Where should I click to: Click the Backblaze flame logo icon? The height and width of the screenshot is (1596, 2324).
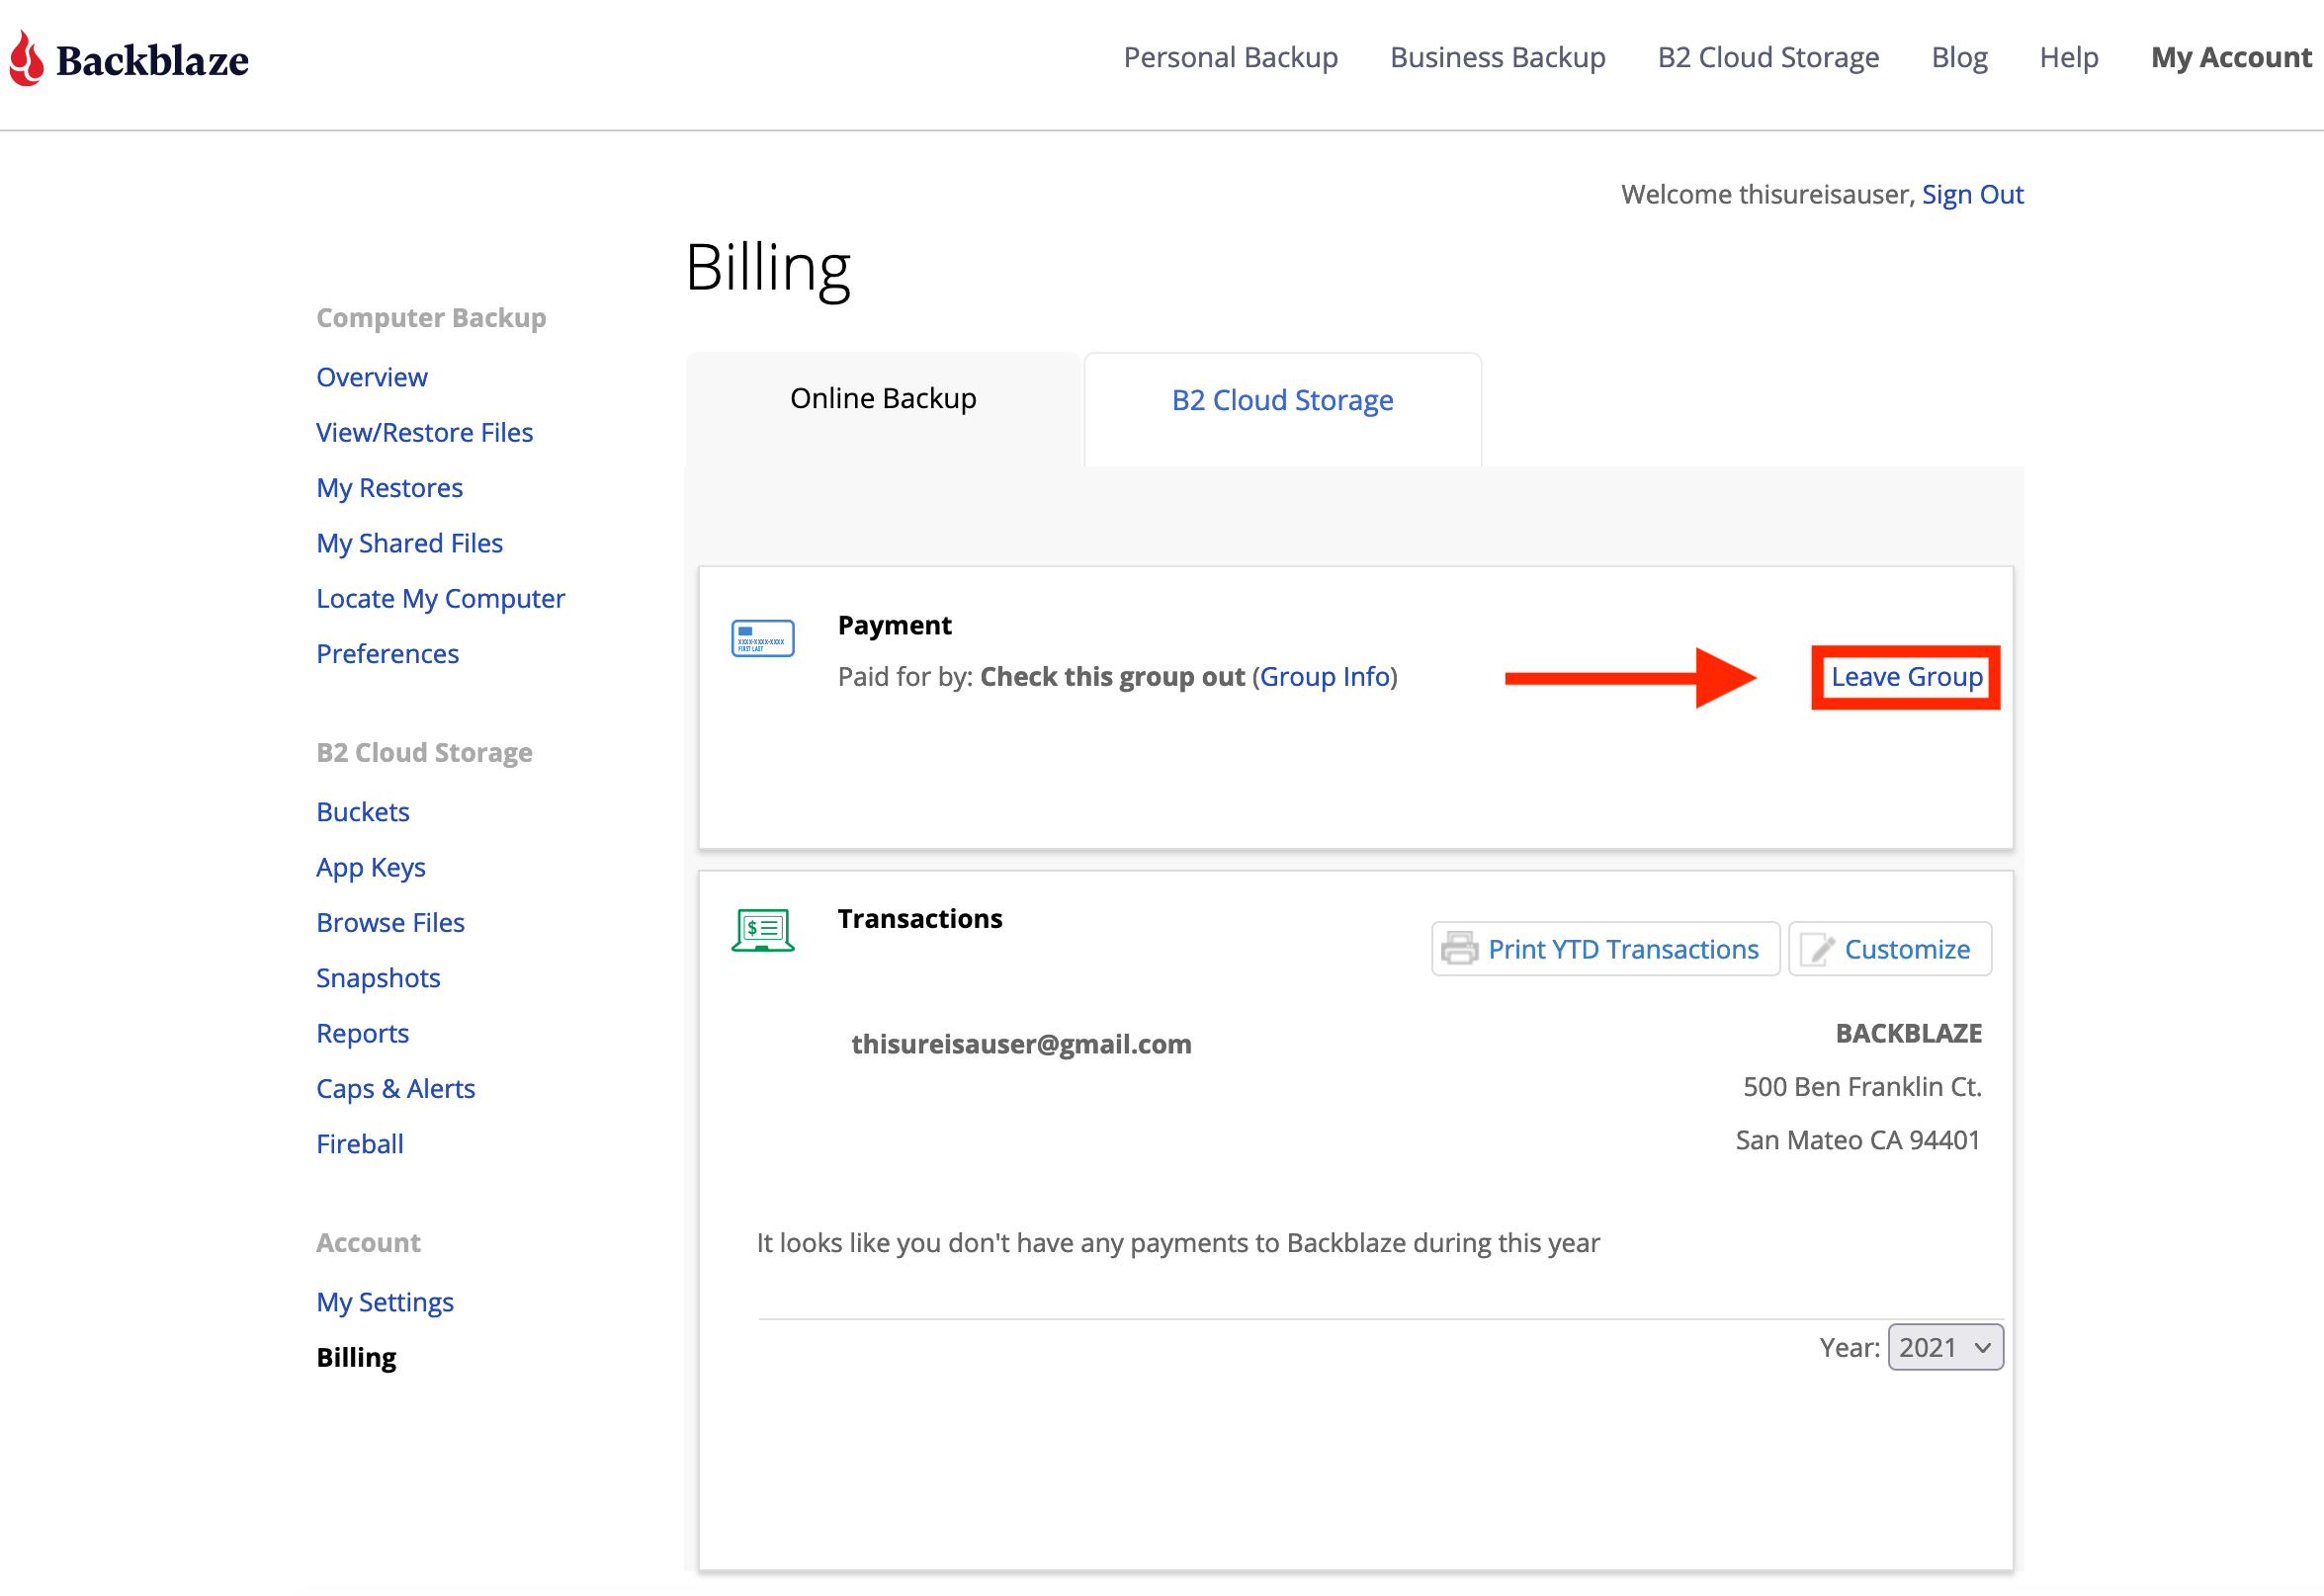pyautogui.click(x=27, y=58)
